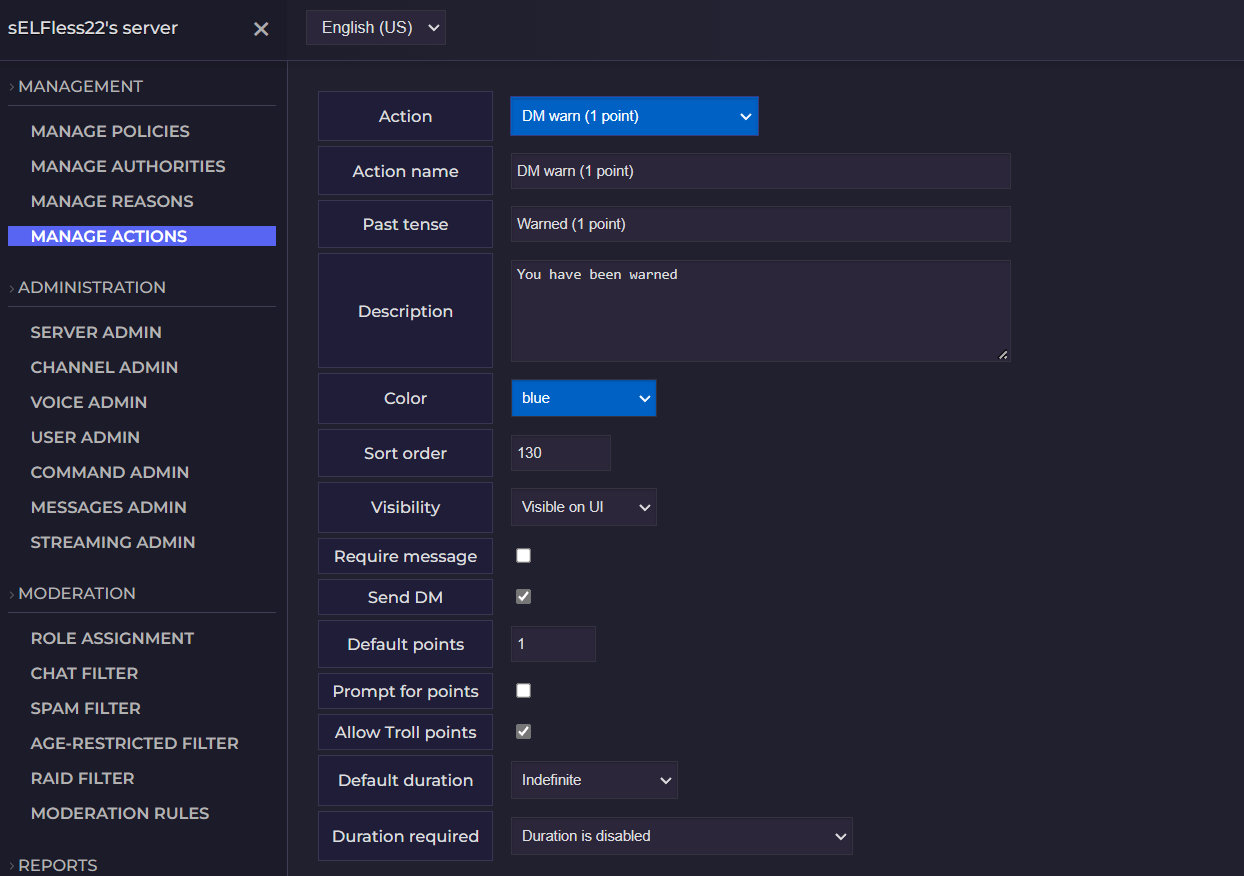The image size is (1244, 876).
Task: Open Raid Filter settings
Action: [83, 778]
